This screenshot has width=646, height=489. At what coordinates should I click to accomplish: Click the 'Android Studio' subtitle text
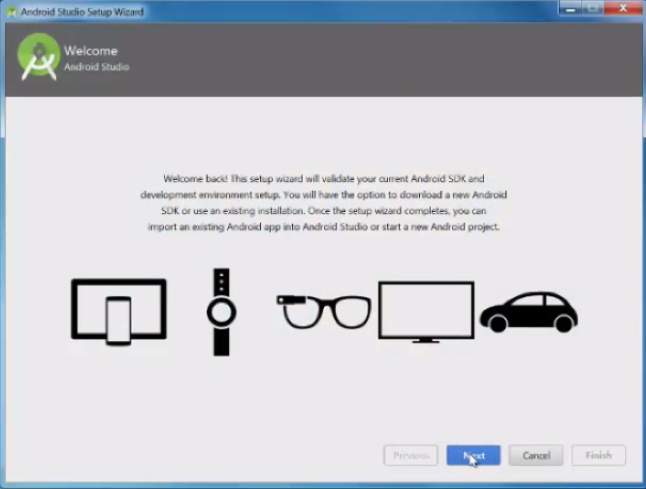click(x=96, y=67)
